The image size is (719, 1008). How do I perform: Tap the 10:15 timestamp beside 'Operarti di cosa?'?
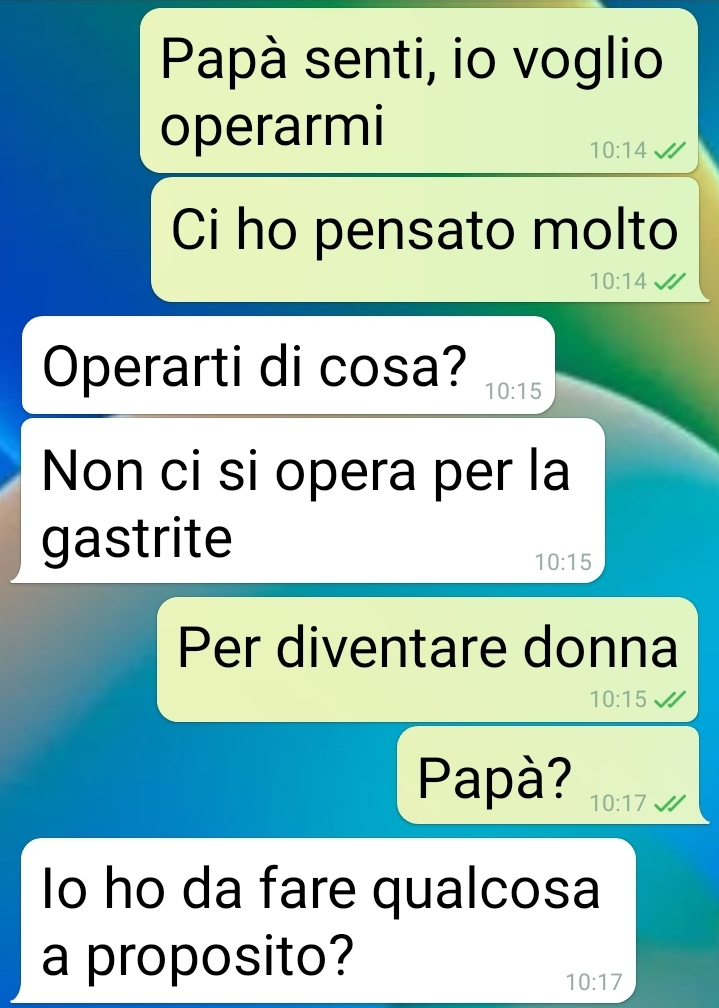coord(513,391)
